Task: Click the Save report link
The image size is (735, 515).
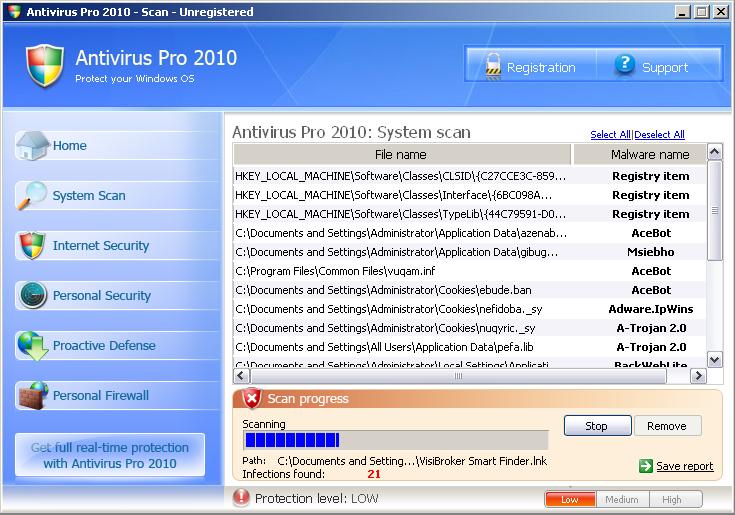Action: (684, 466)
